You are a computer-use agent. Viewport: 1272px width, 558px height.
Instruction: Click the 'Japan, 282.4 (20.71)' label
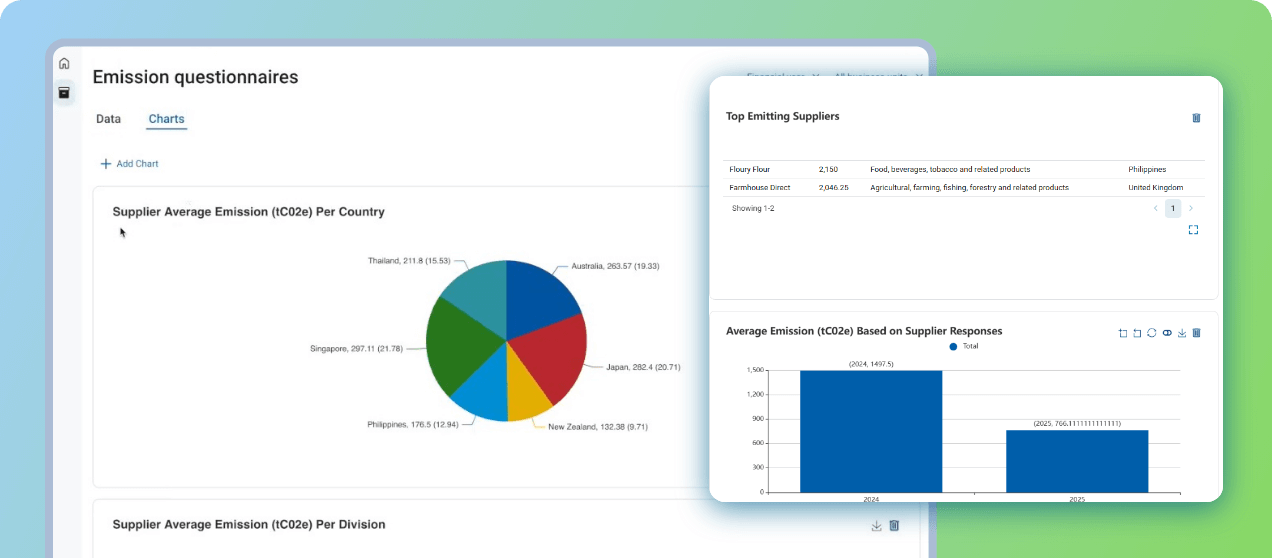point(643,367)
